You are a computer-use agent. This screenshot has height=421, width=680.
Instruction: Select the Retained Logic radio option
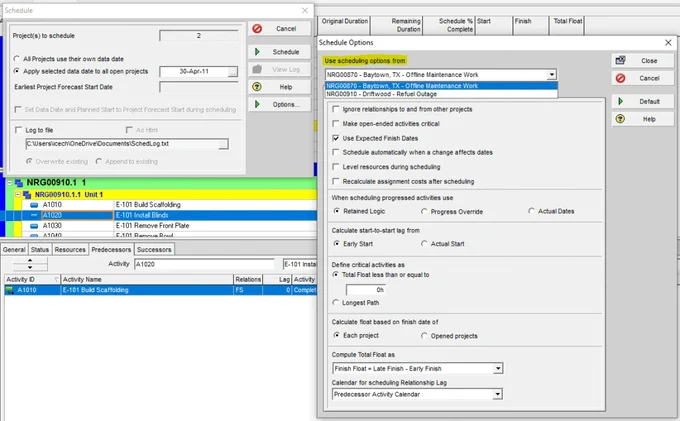pyautogui.click(x=337, y=211)
